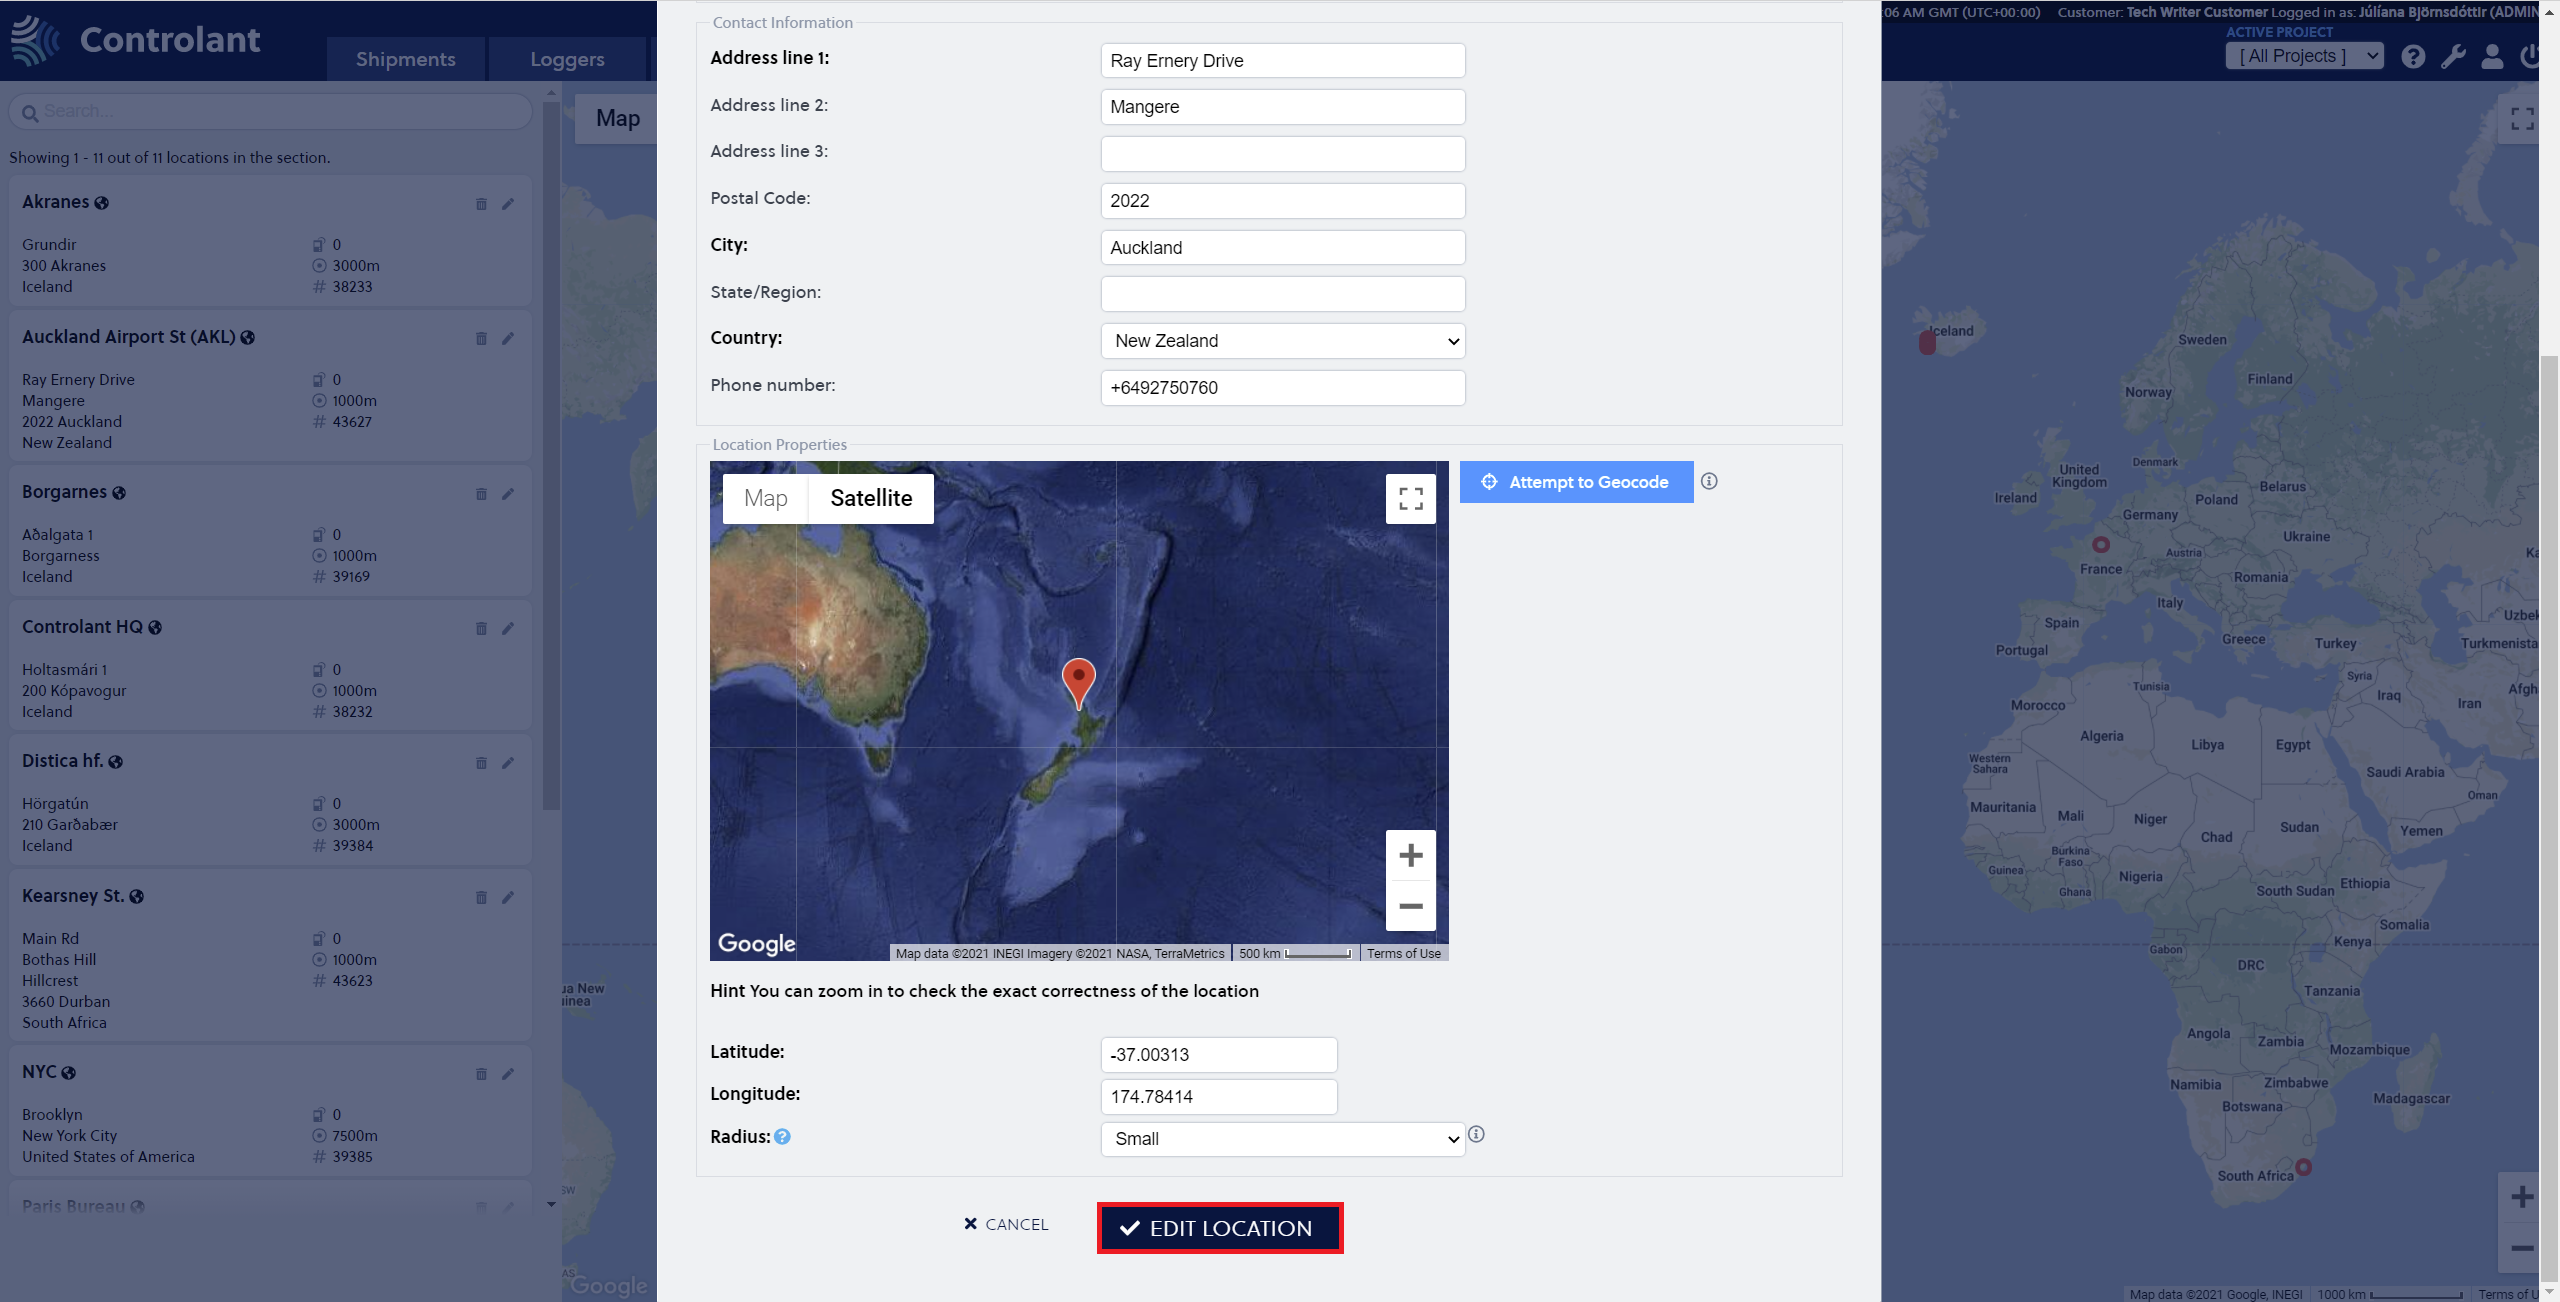
Task: Open the help question mark in header
Action: [x=2413, y=57]
